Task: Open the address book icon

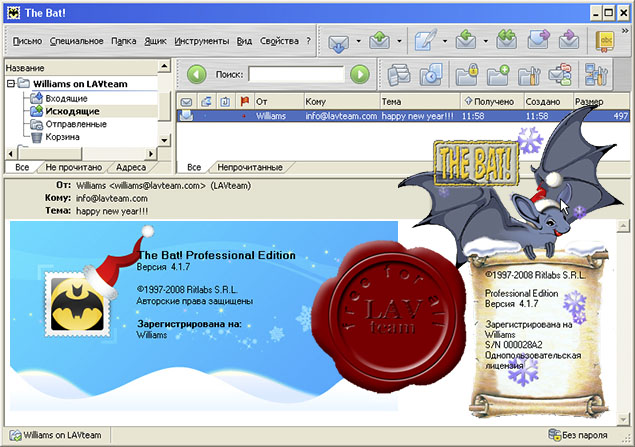Action: [605, 41]
